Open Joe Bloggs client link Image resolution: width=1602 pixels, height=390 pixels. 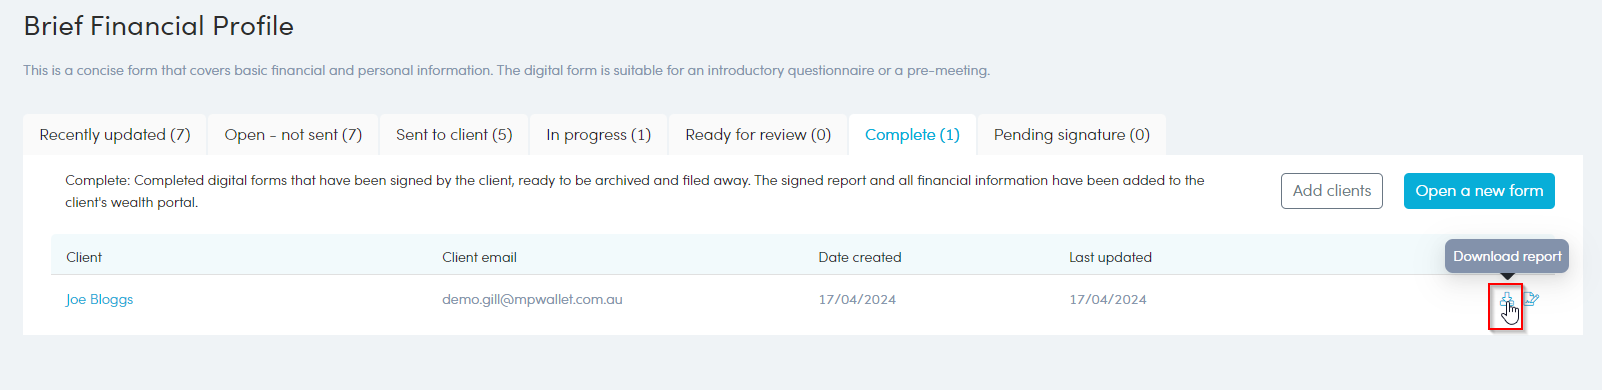[x=99, y=299]
